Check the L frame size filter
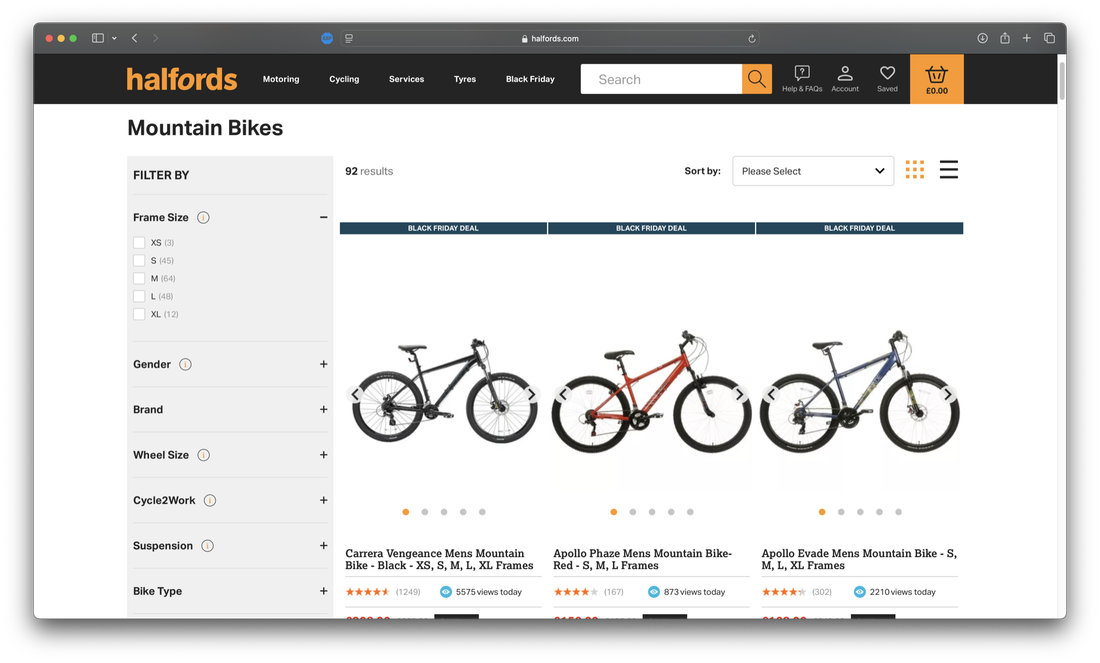This screenshot has height=663, width=1100. 139,296
